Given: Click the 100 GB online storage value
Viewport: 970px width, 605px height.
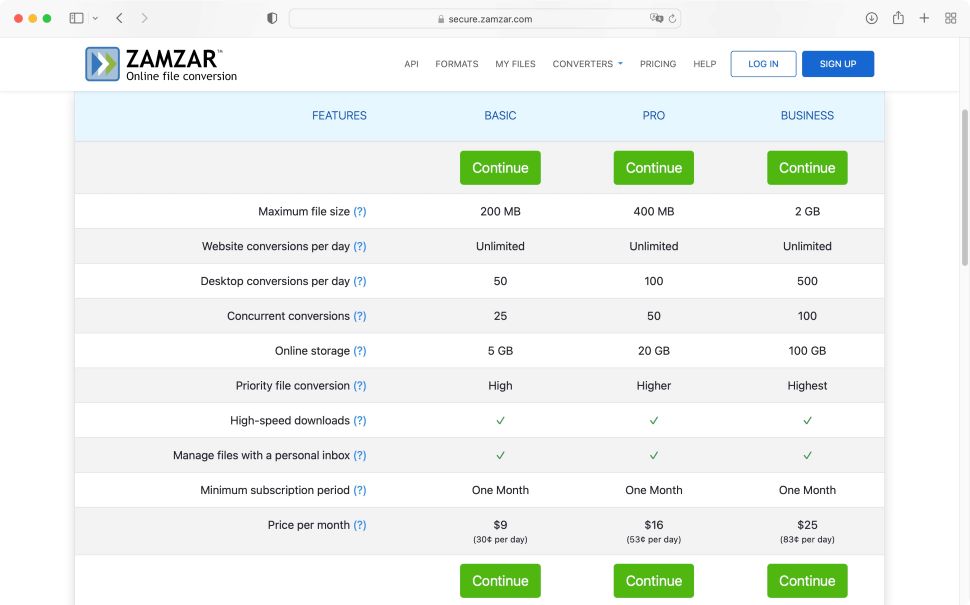Looking at the screenshot, I should click(x=807, y=351).
